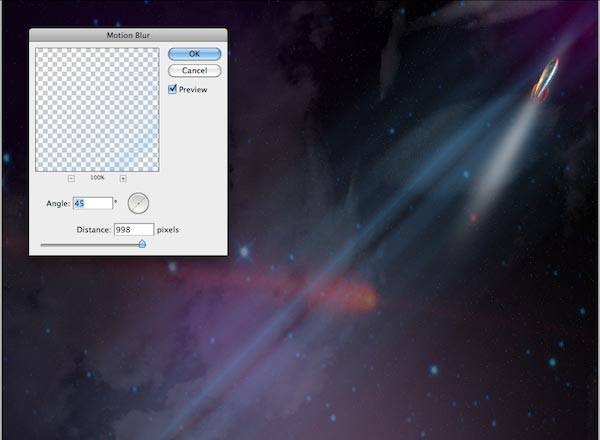Click the Motion Blur dialog title bar
Screen dimensions: 600x440
[x=128, y=35]
